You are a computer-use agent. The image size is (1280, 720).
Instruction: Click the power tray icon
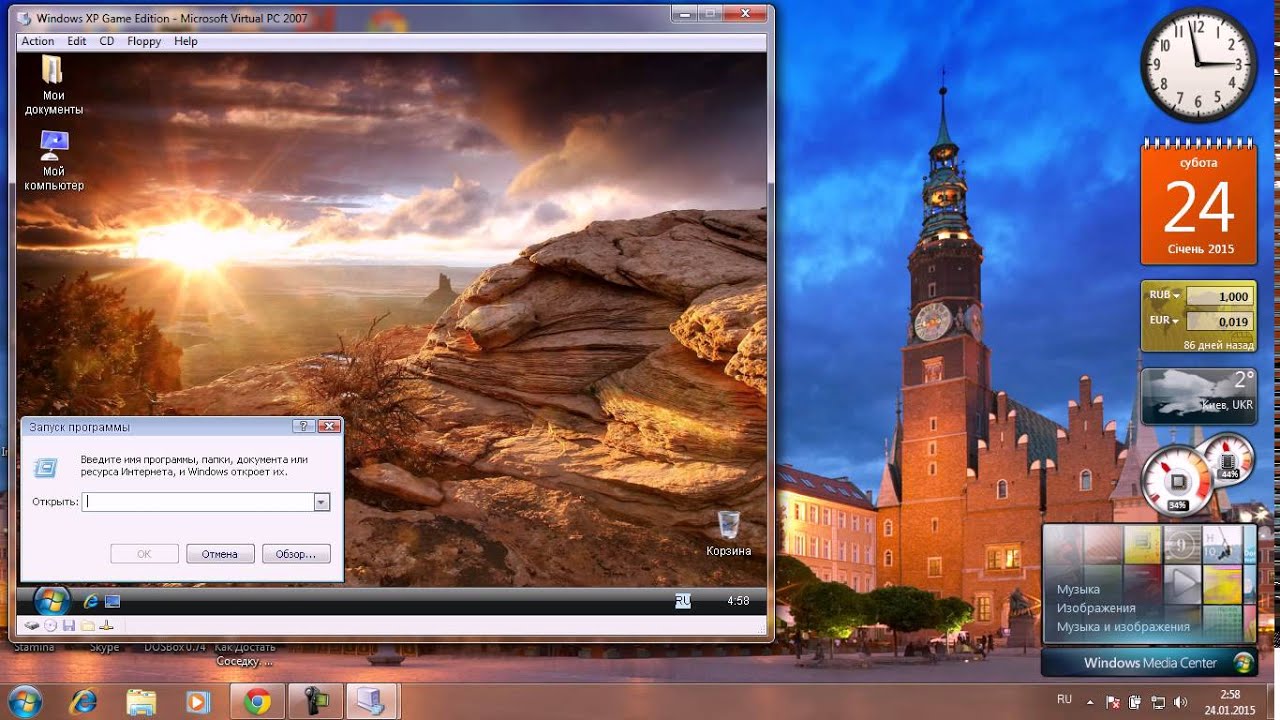click(x=1135, y=701)
